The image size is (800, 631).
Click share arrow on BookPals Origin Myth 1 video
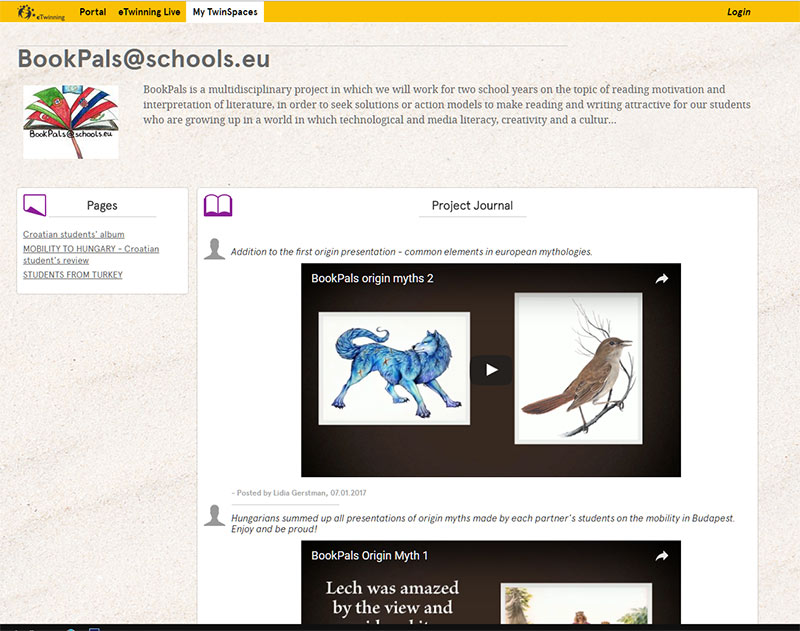pos(662,556)
